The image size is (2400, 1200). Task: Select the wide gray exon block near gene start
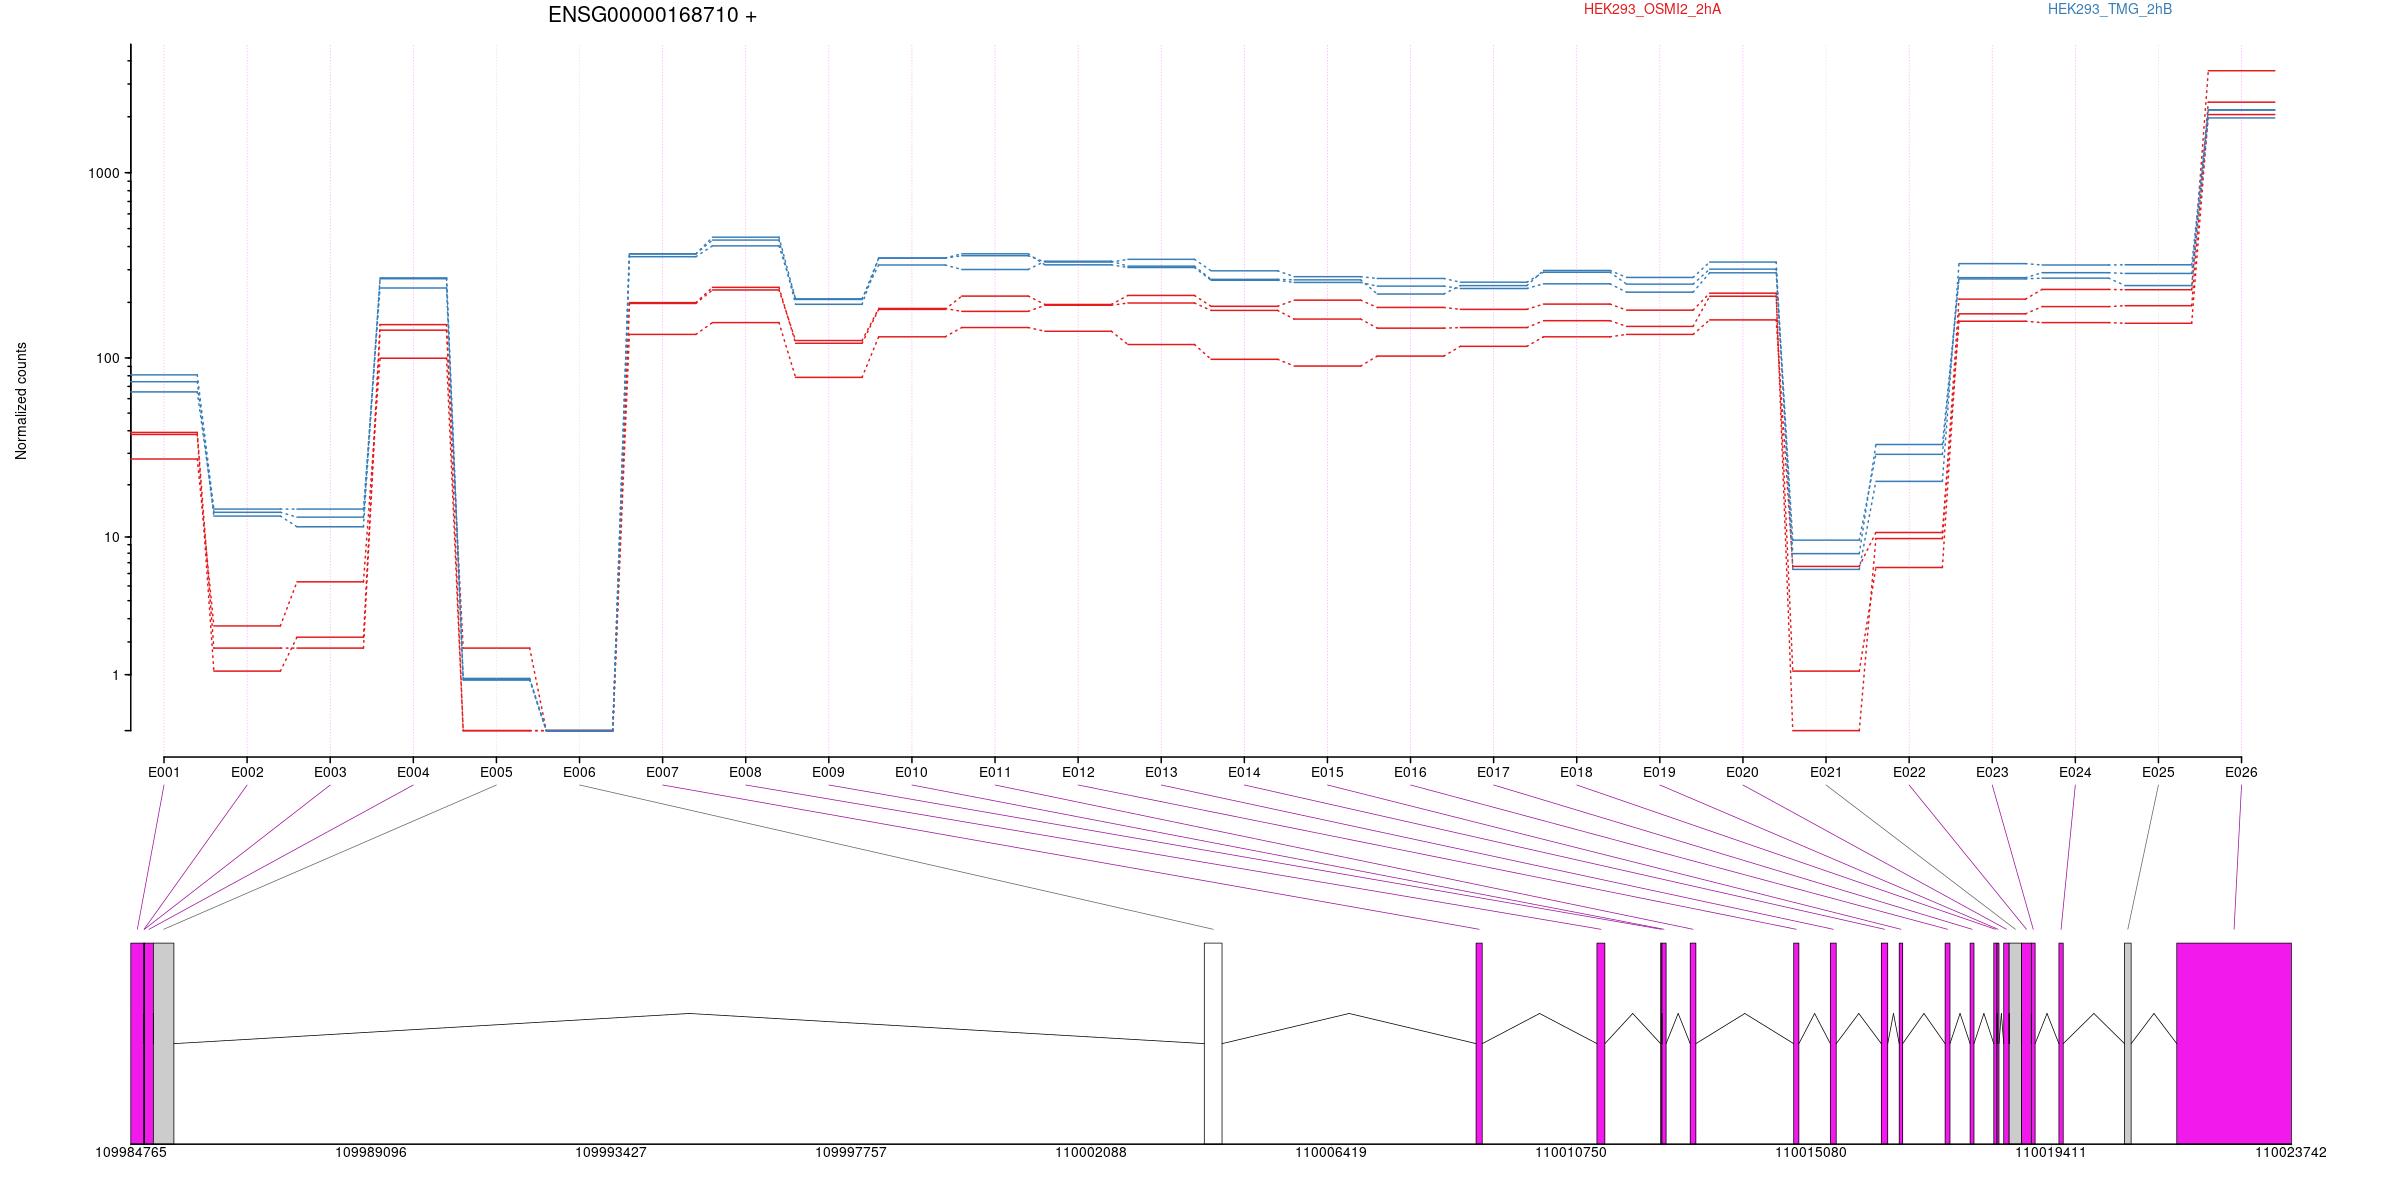pyautogui.click(x=164, y=1043)
